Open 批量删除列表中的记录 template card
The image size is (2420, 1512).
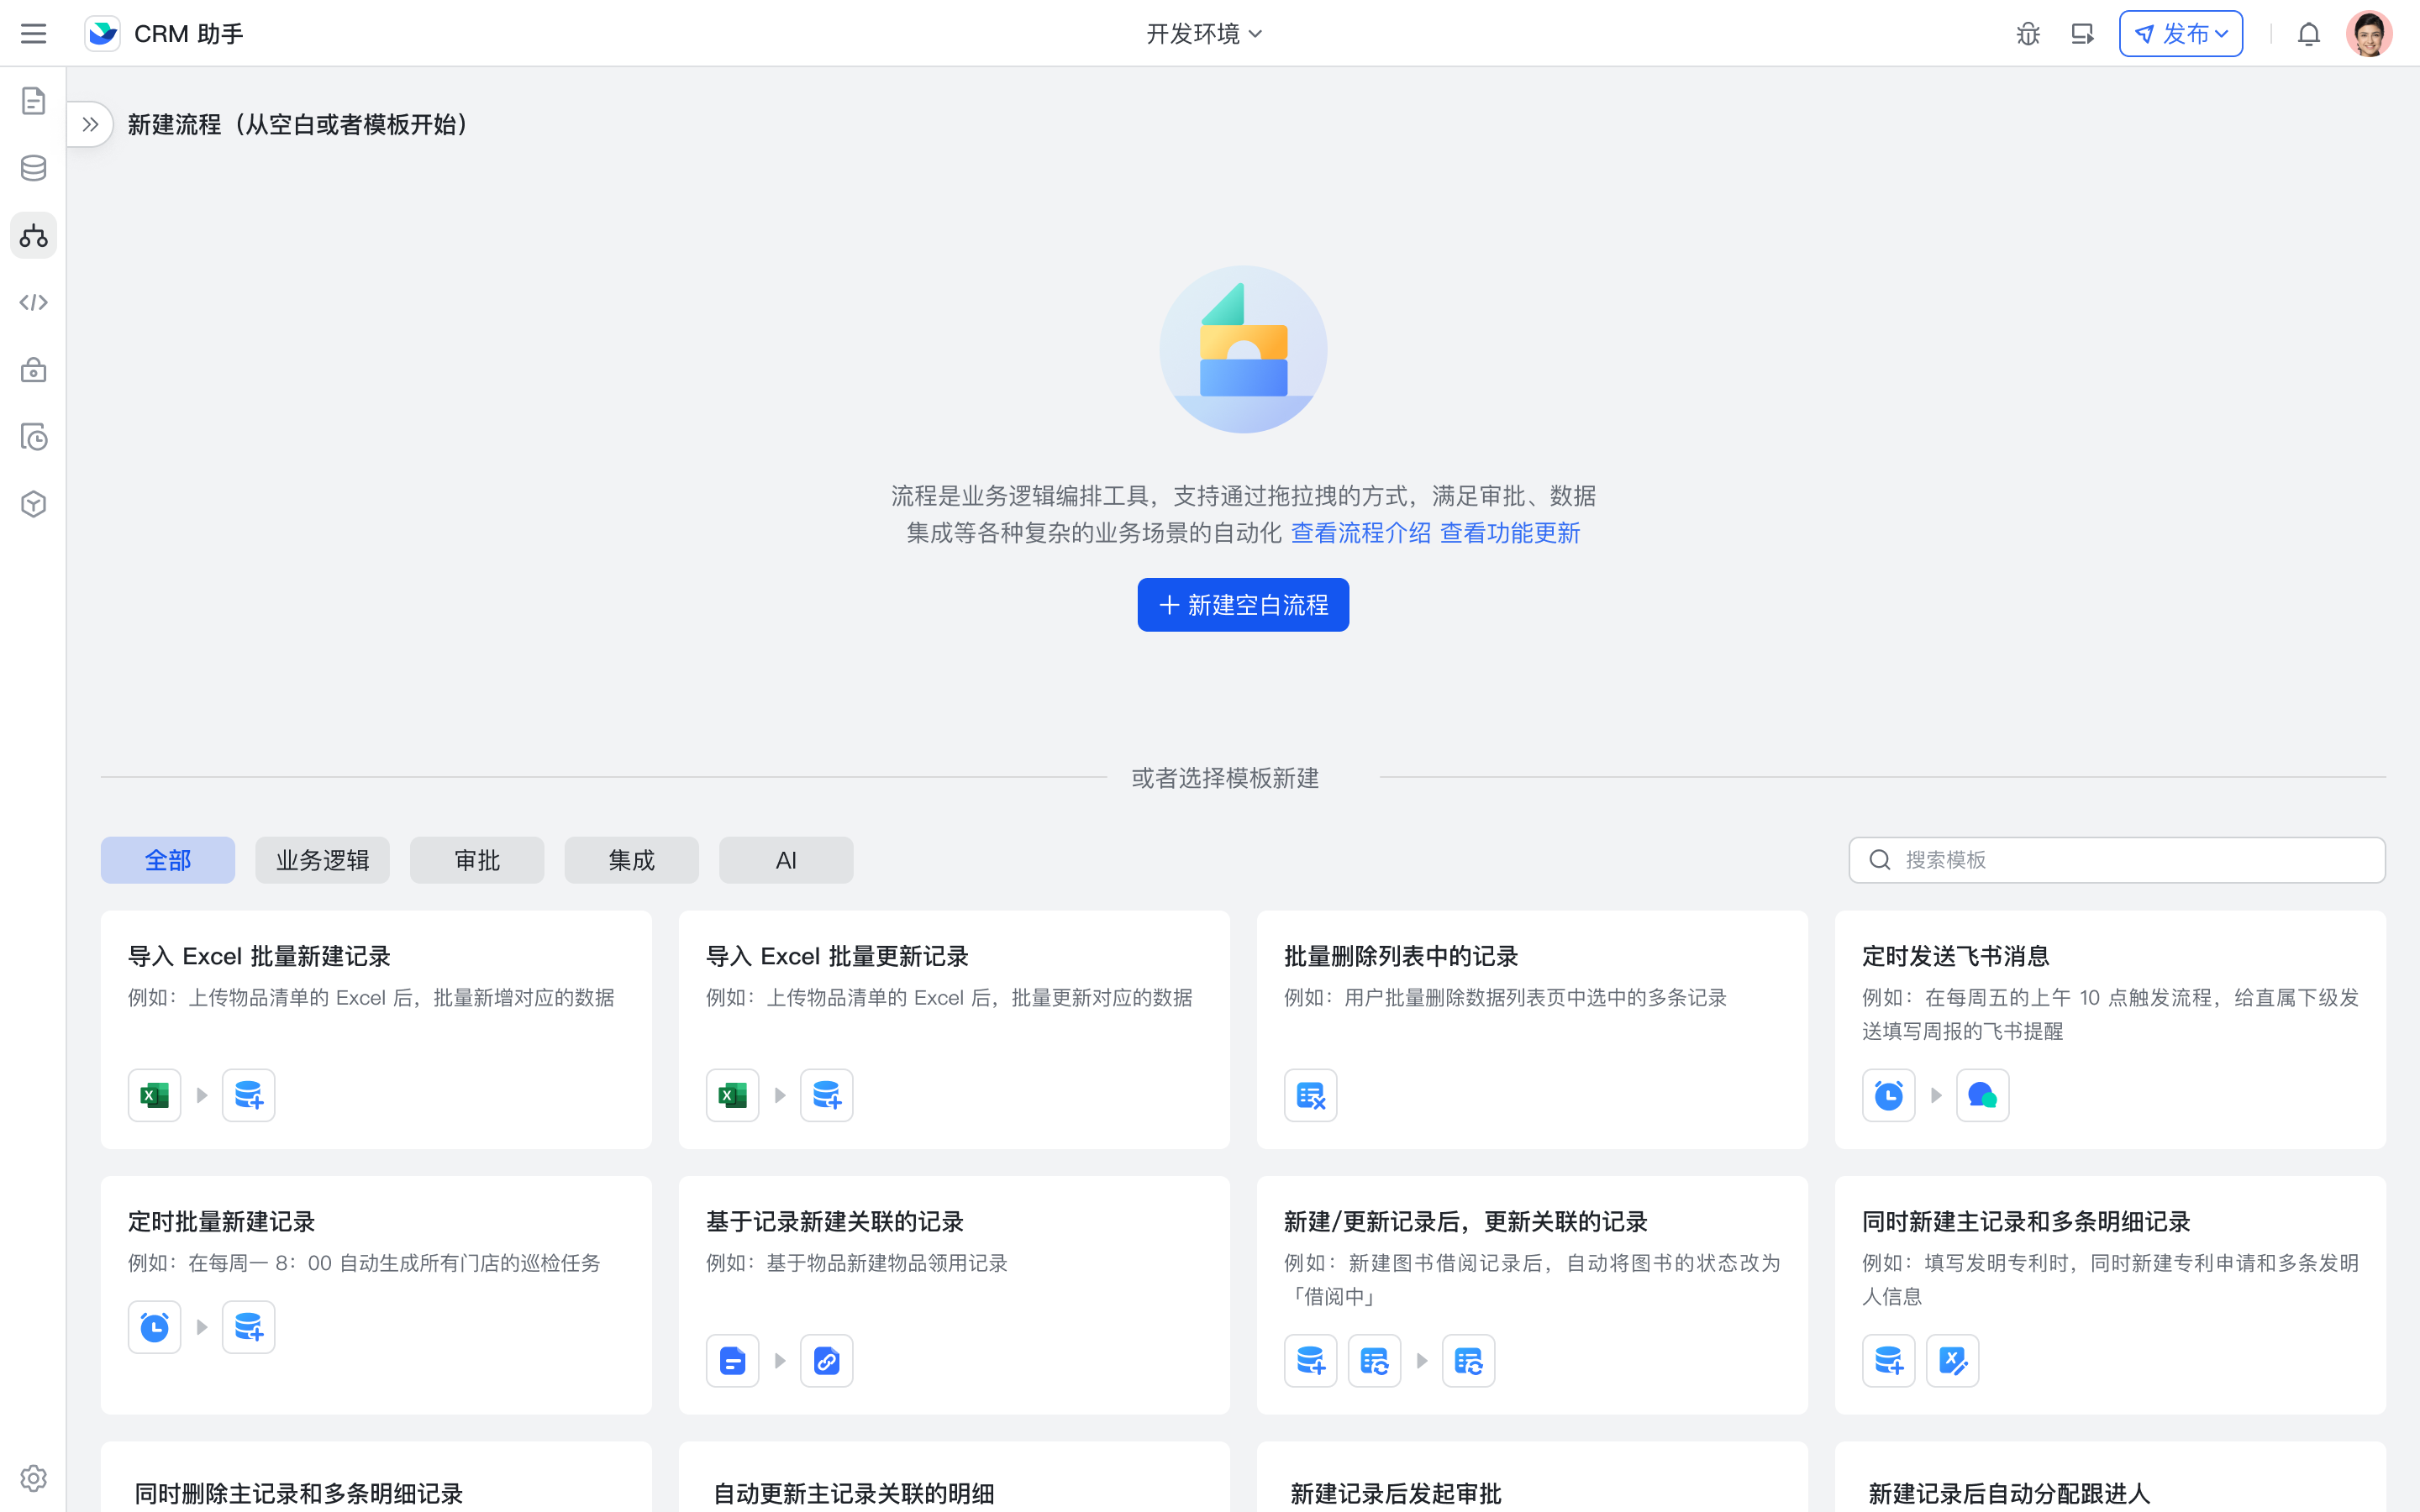[1532, 1030]
